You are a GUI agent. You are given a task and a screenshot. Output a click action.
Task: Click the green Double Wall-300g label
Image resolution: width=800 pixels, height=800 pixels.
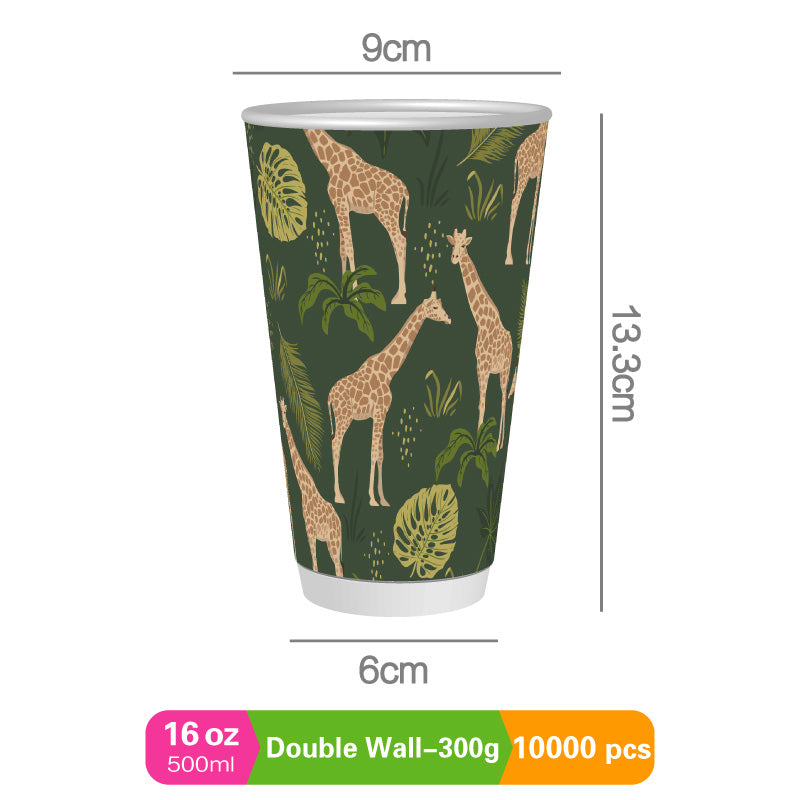pyautogui.click(x=382, y=748)
